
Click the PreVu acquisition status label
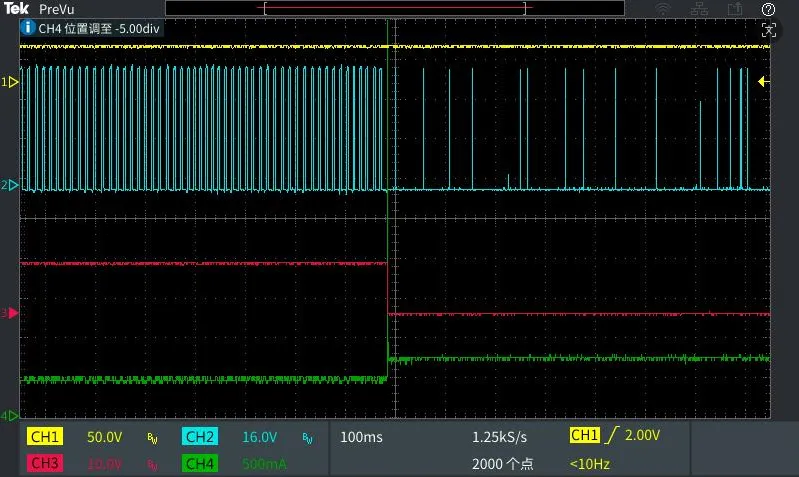tap(57, 9)
